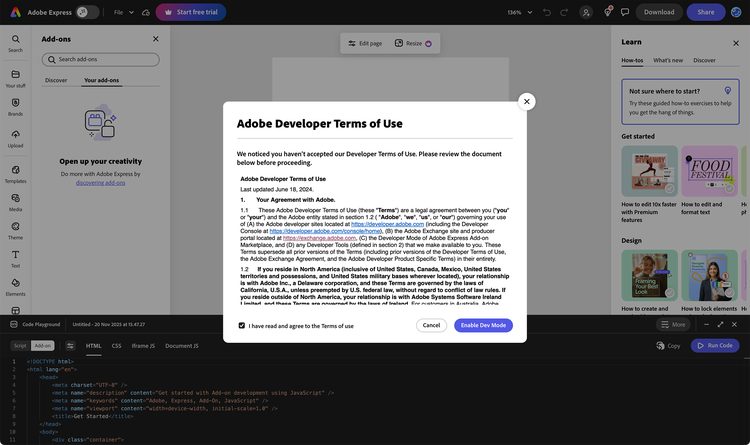This screenshot has height=445, width=750.
Task: Open the More options in Code Playground
Action: pos(673,325)
